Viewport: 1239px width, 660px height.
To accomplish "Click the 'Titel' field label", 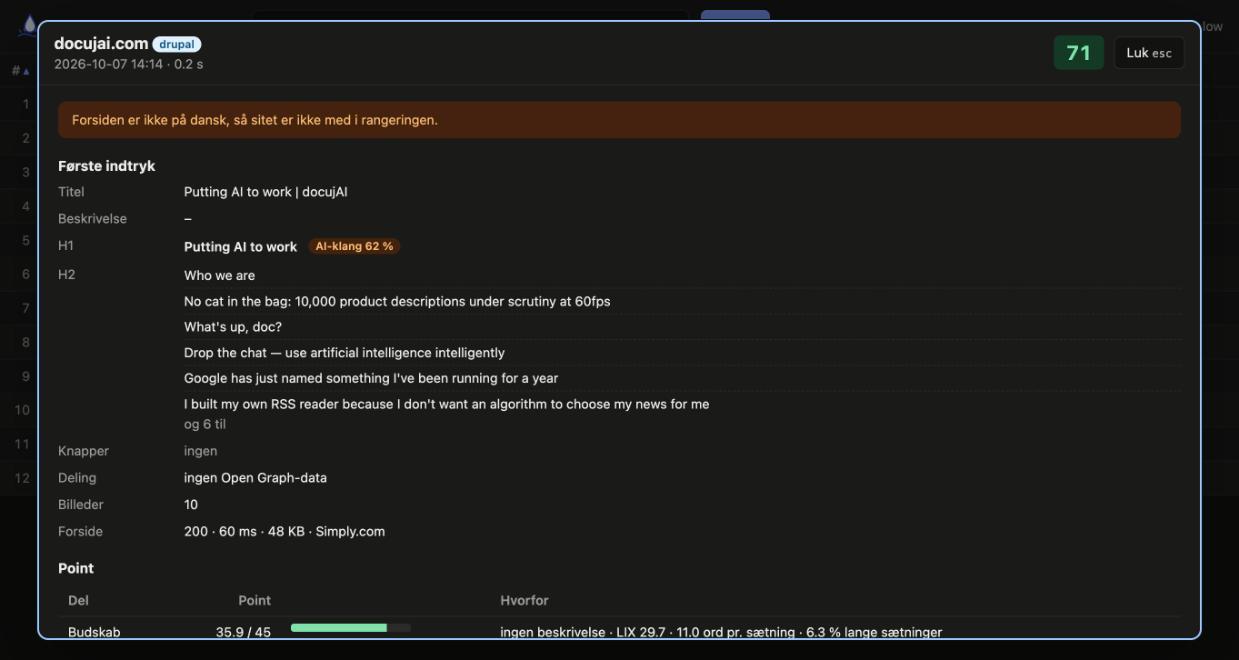I will (71, 192).
